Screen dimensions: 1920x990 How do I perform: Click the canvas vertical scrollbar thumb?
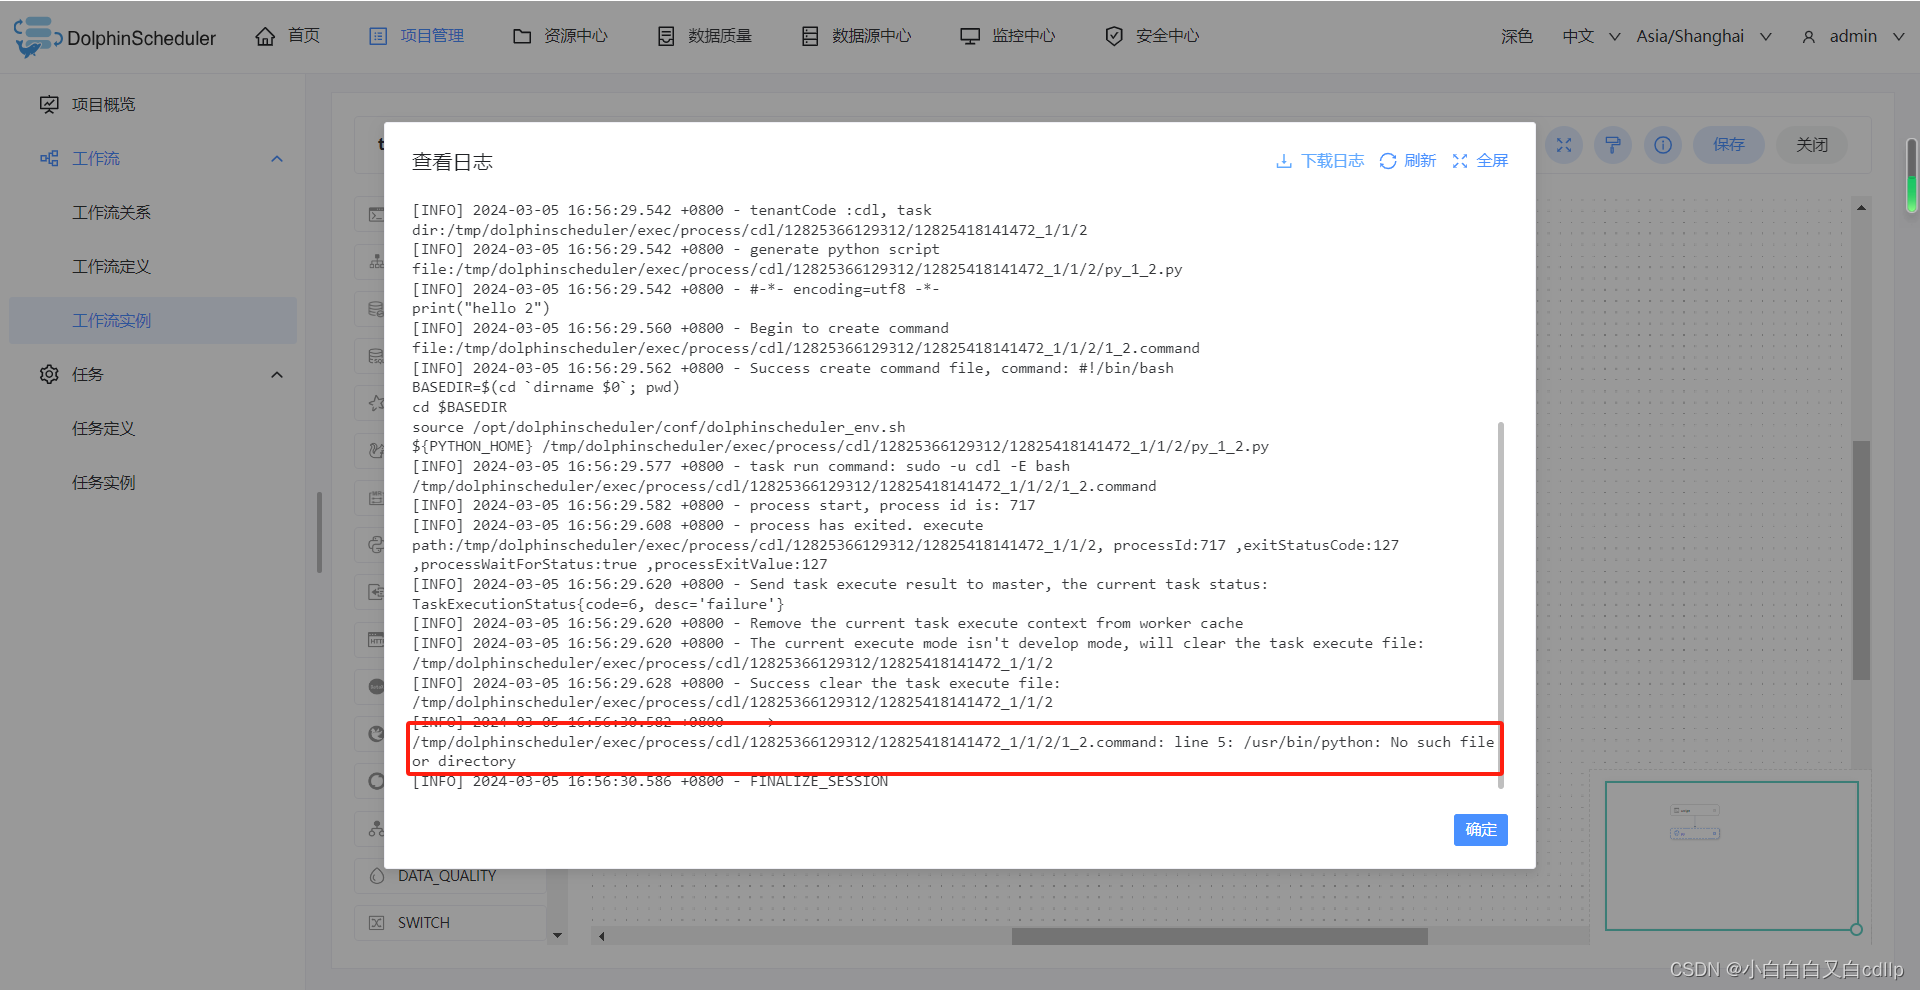coord(1861,560)
